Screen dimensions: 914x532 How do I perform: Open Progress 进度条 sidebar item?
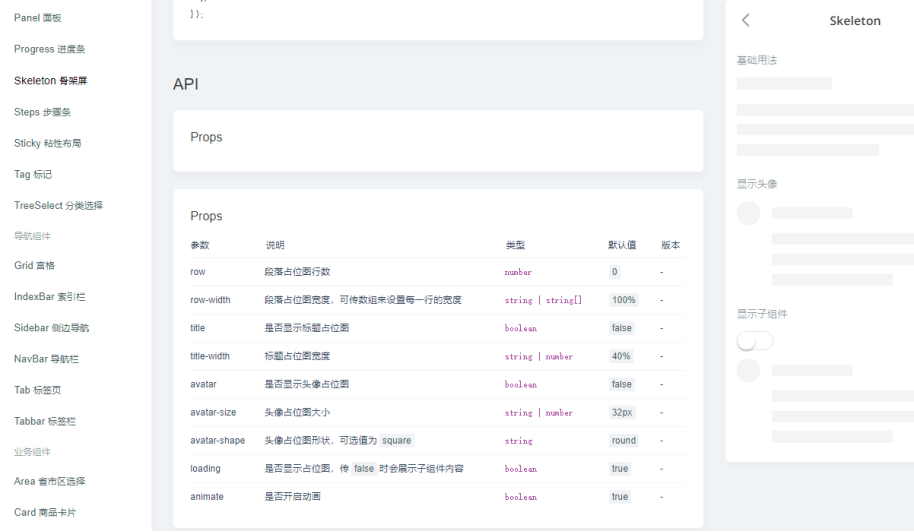pyautogui.click(x=50, y=49)
